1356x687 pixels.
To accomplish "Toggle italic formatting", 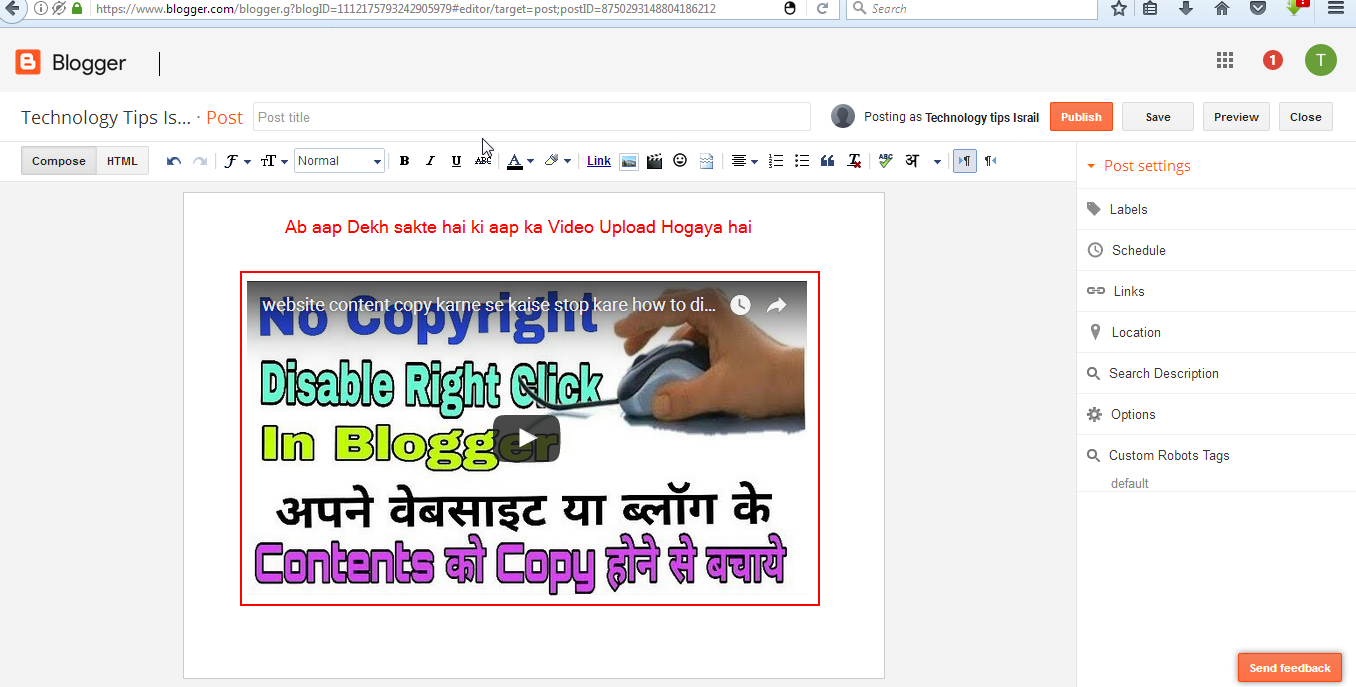I will point(430,161).
